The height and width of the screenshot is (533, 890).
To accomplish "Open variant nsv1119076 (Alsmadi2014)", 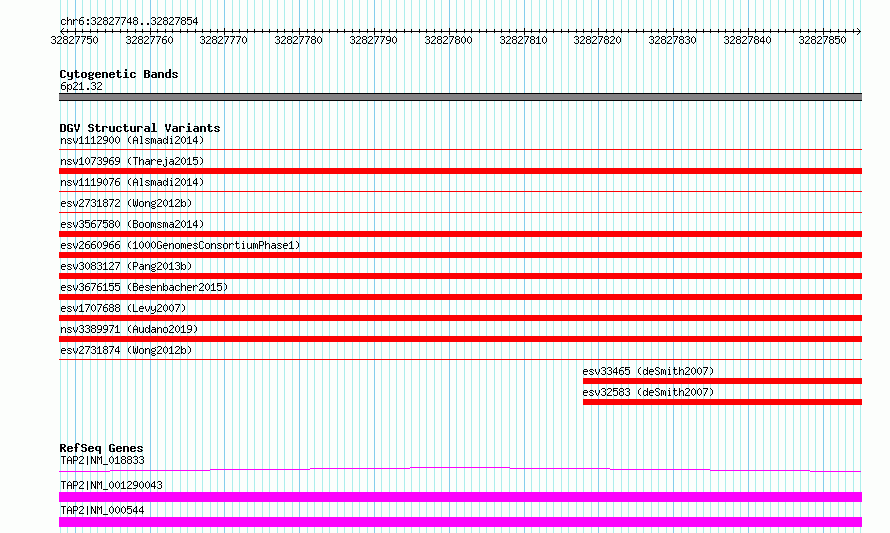I will [132, 182].
